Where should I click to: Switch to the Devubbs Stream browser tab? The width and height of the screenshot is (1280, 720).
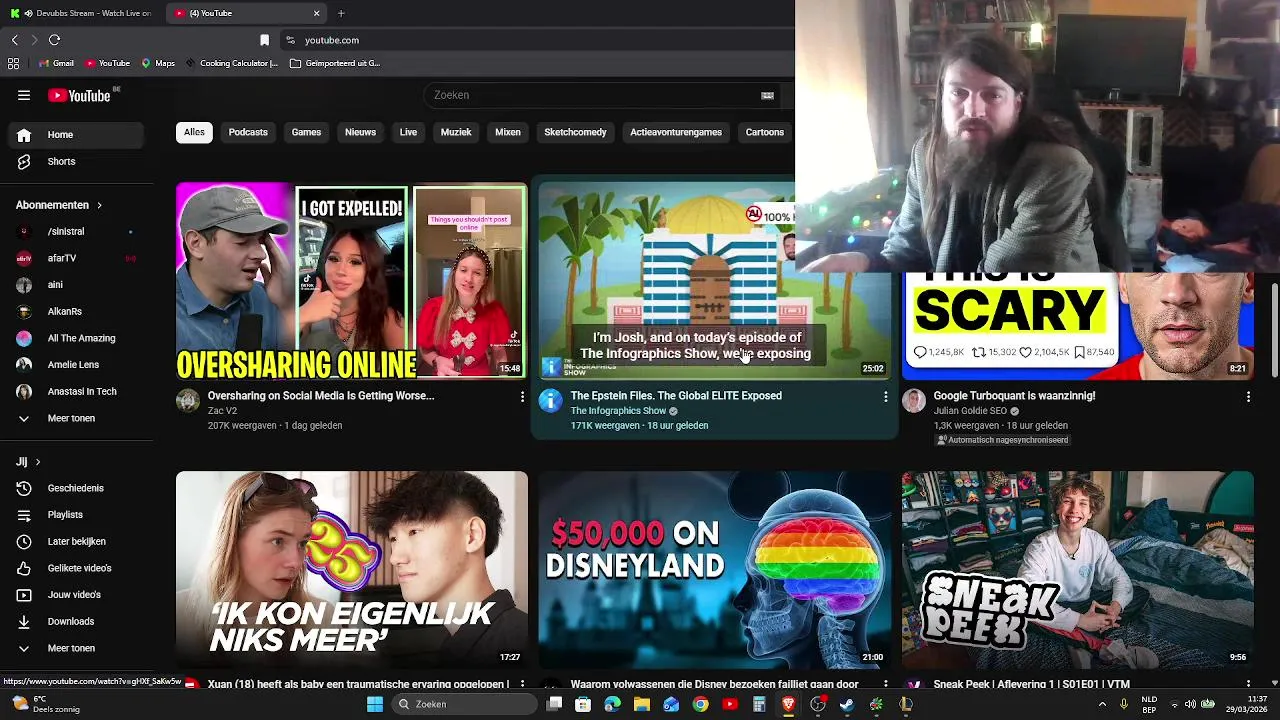[82, 13]
